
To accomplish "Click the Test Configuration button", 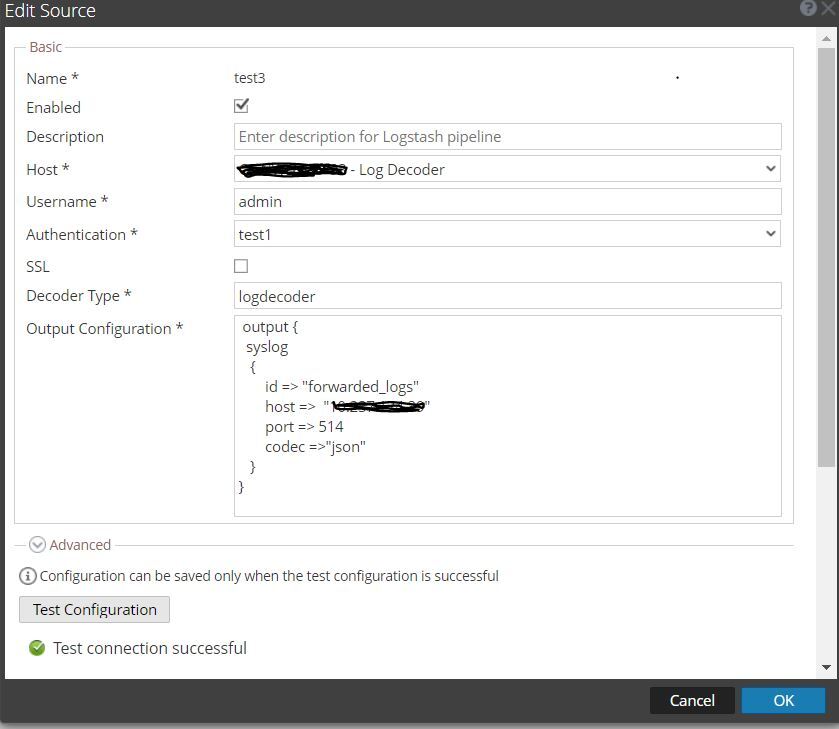I will [x=94, y=609].
